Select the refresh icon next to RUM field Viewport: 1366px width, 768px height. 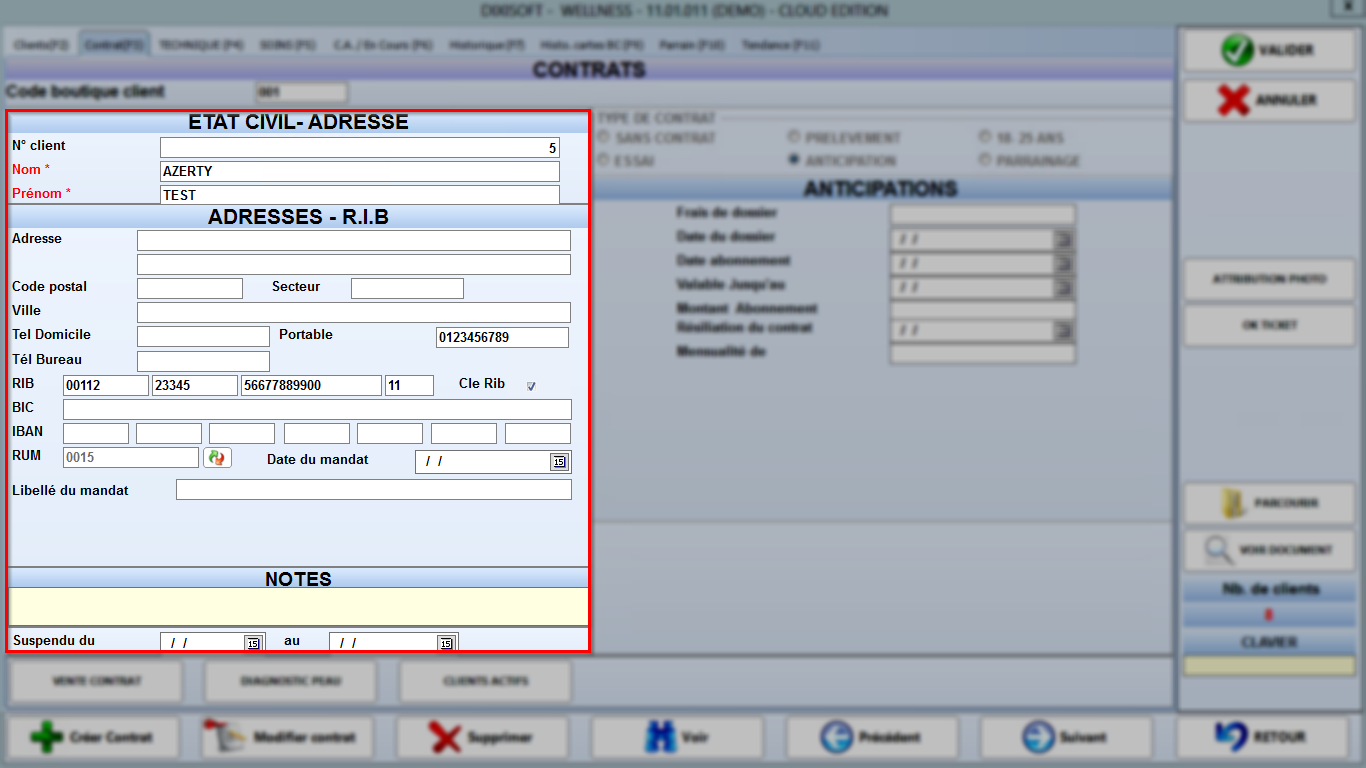[217, 457]
